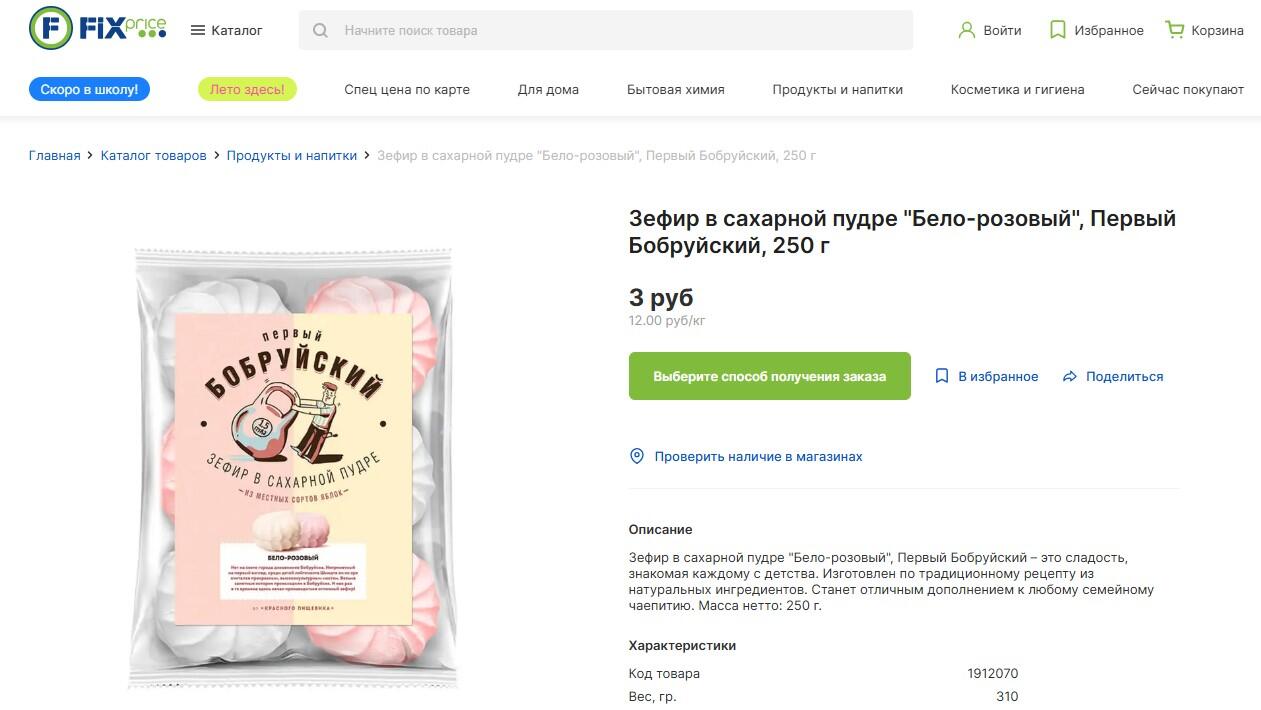This screenshot has height=710, width=1261.
Task: Click the Fix Price logo
Action: 97,28
